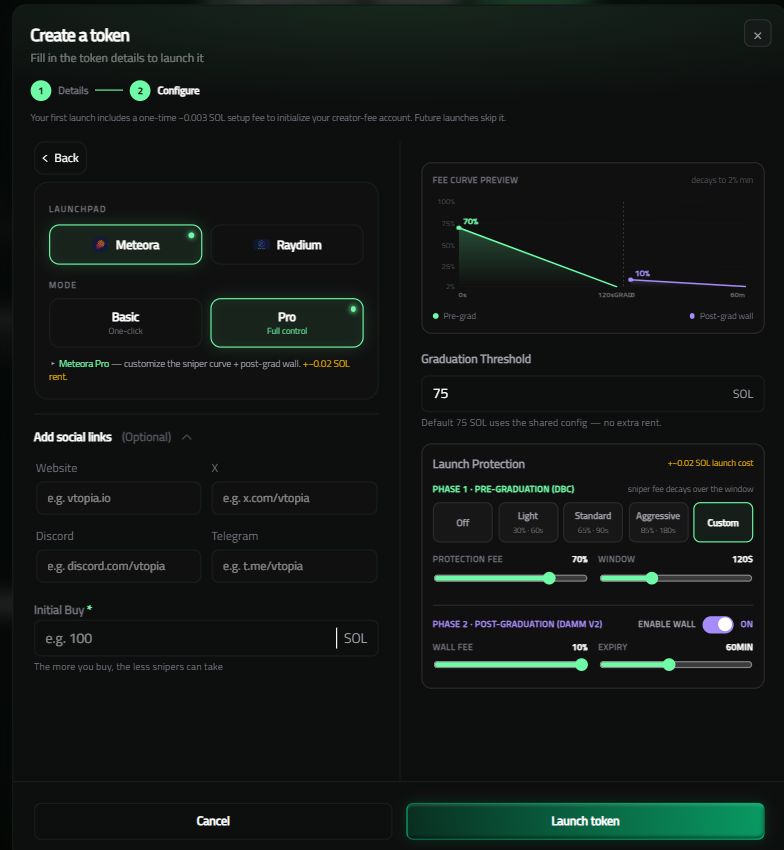Choose Basic one-click mode
The image size is (784, 850).
[125, 323]
